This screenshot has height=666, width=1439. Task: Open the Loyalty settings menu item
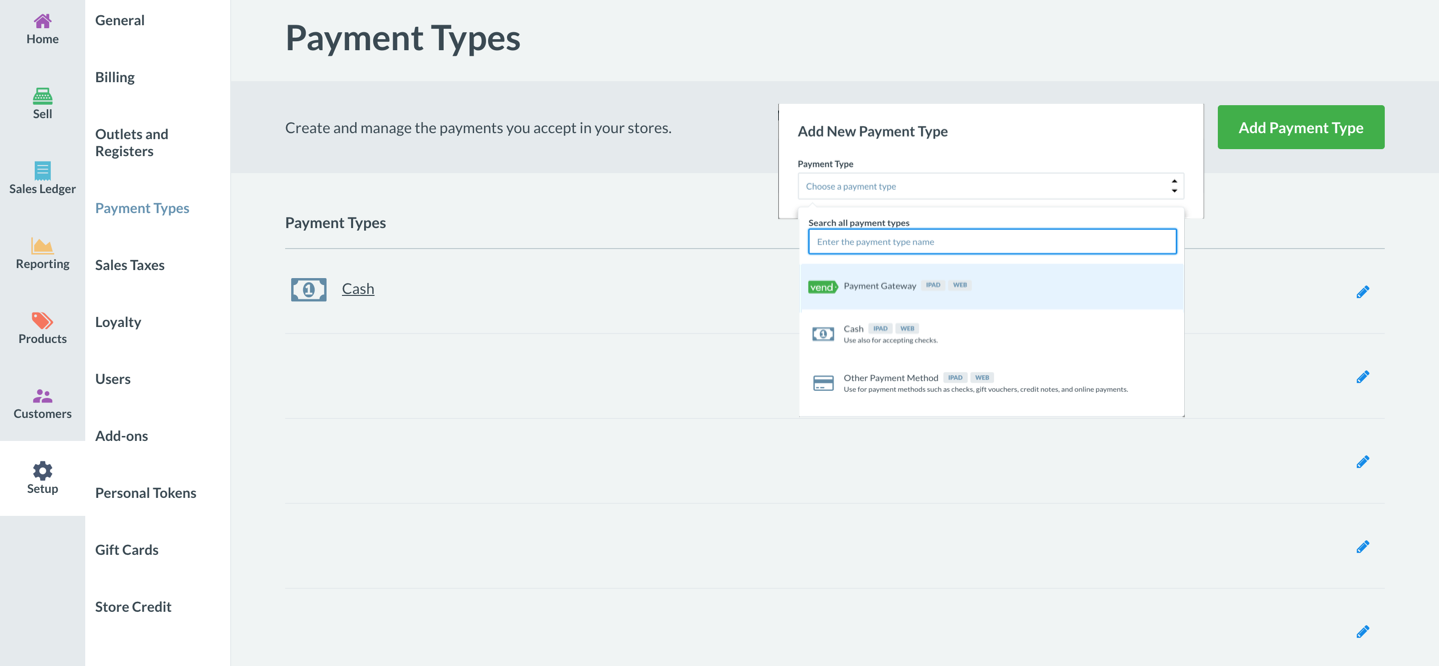(118, 322)
